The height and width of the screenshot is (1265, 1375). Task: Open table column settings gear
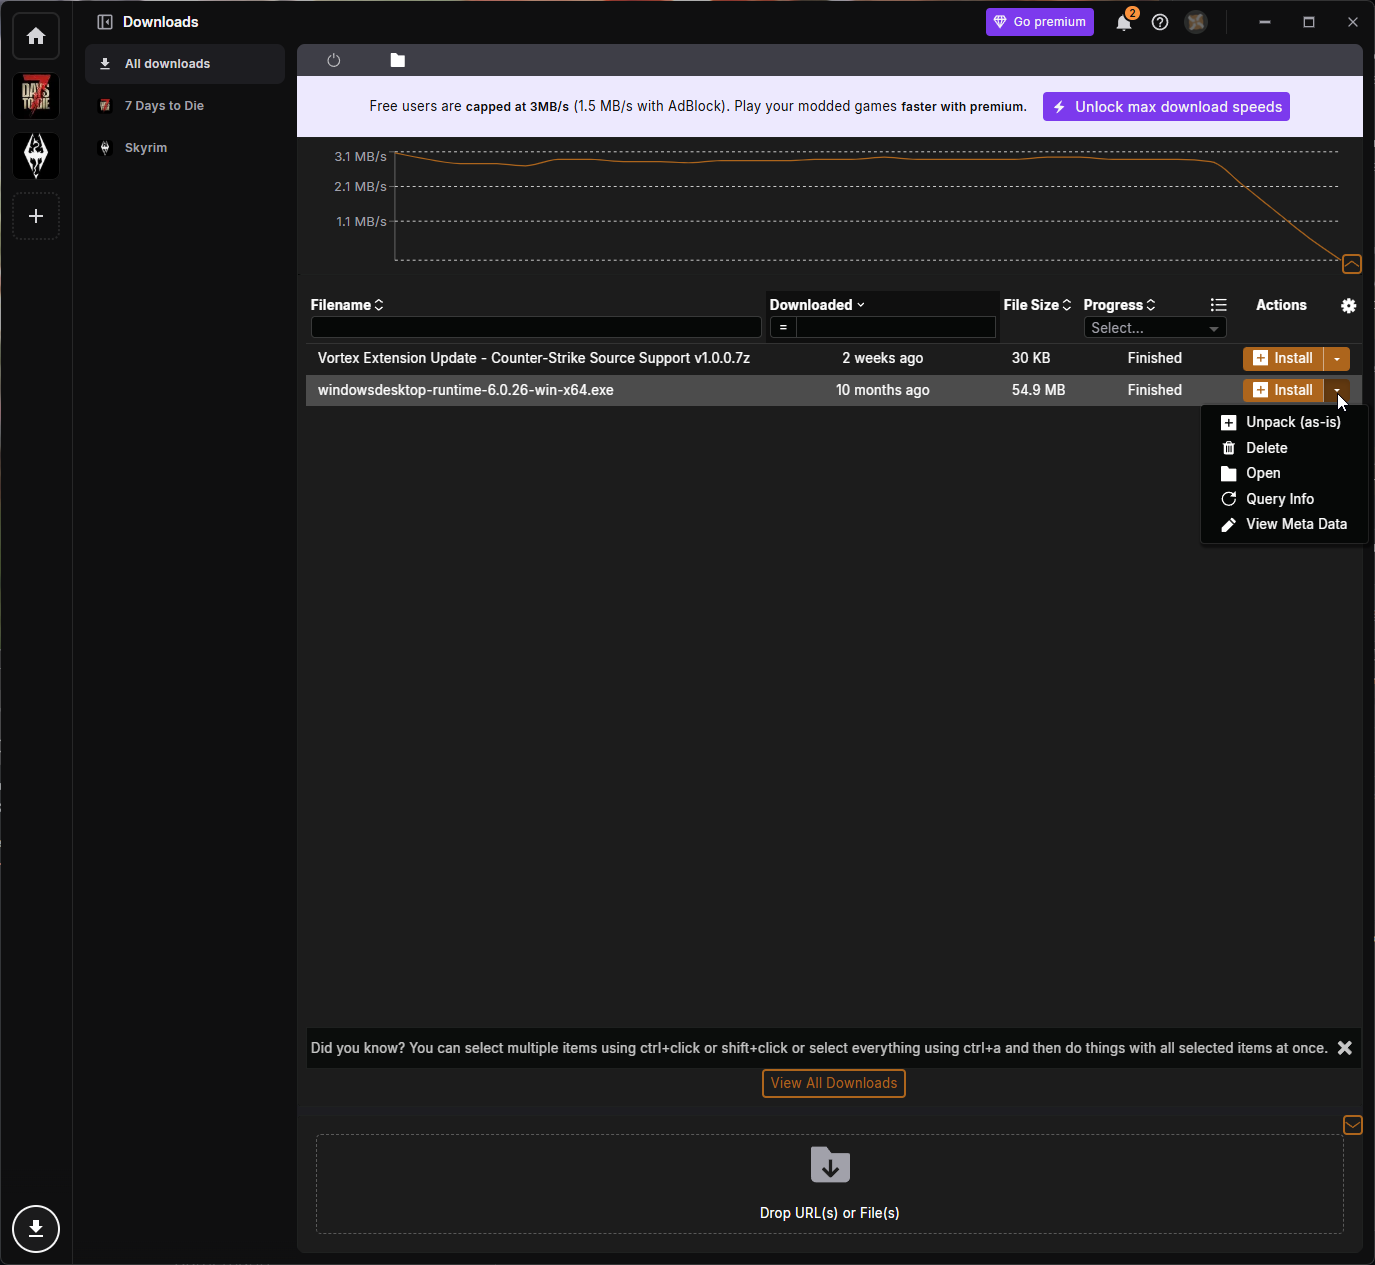click(1349, 306)
